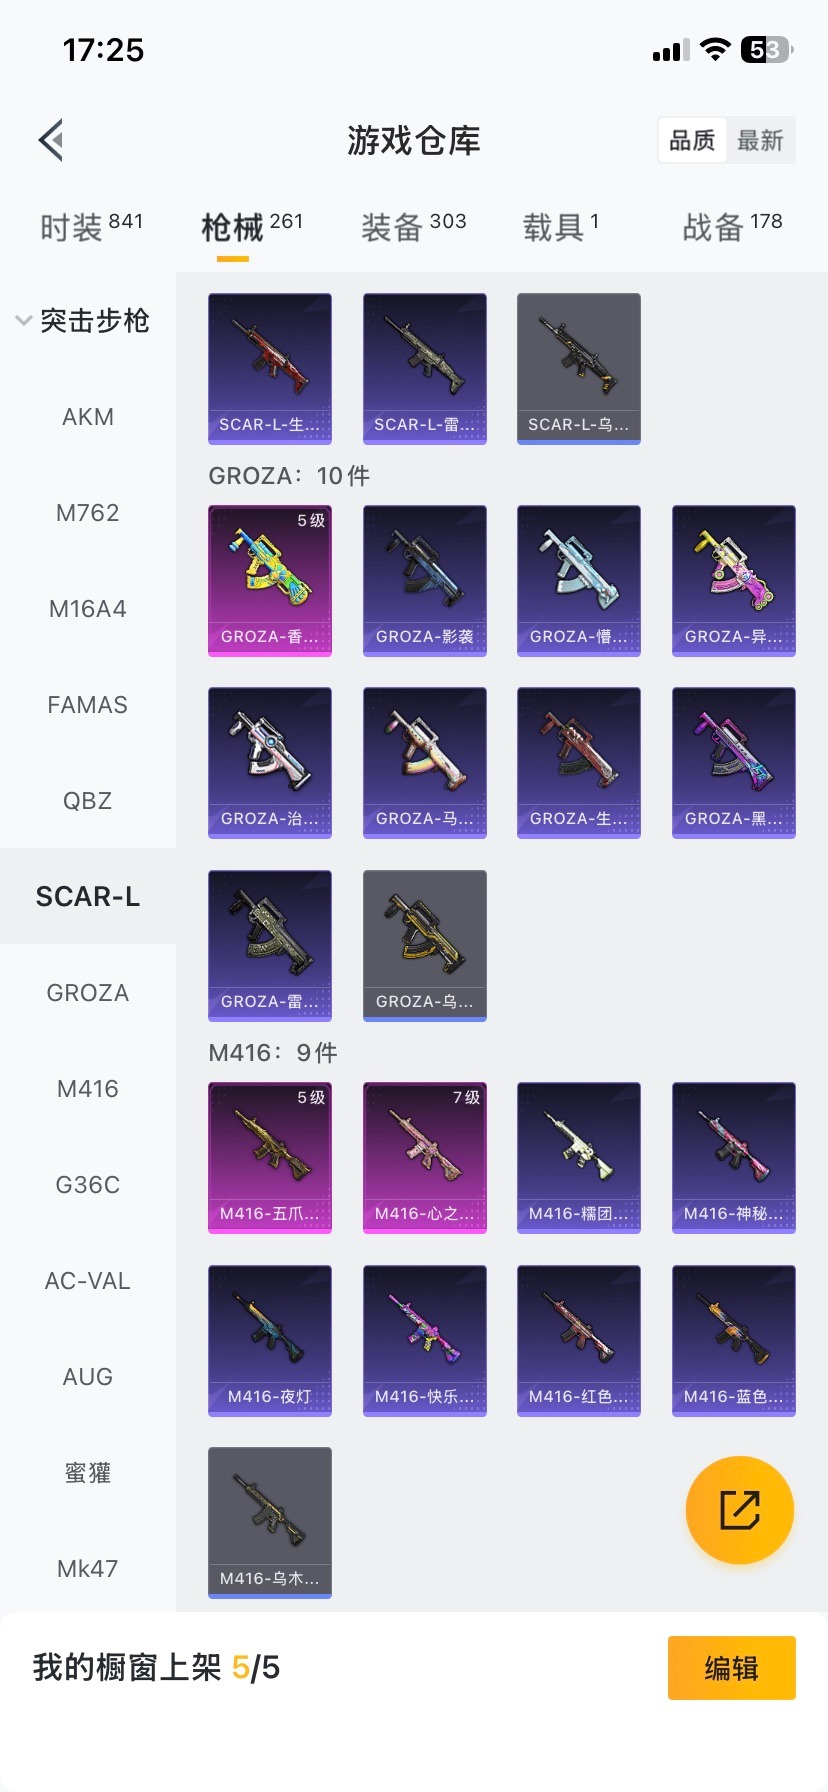Open the 5级 GROZA-香 skin item

point(270,581)
